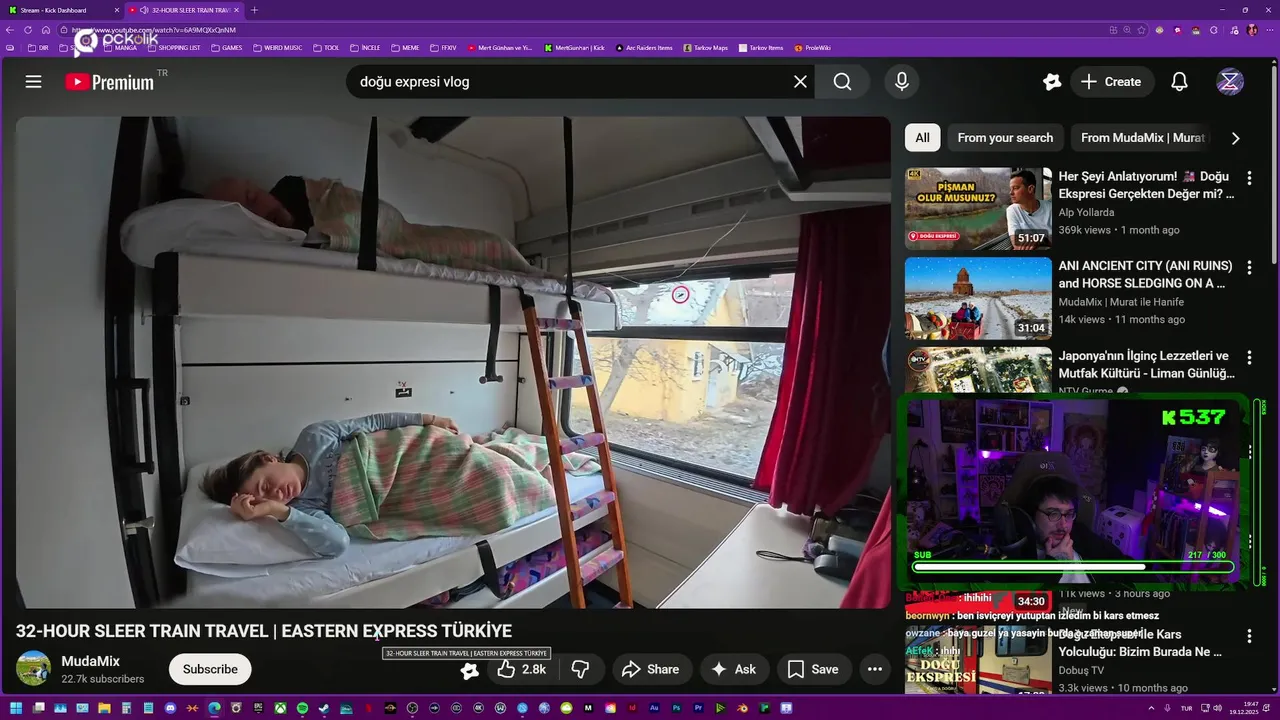
Task: Go back with browser back arrow
Action: click(x=10, y=30)
